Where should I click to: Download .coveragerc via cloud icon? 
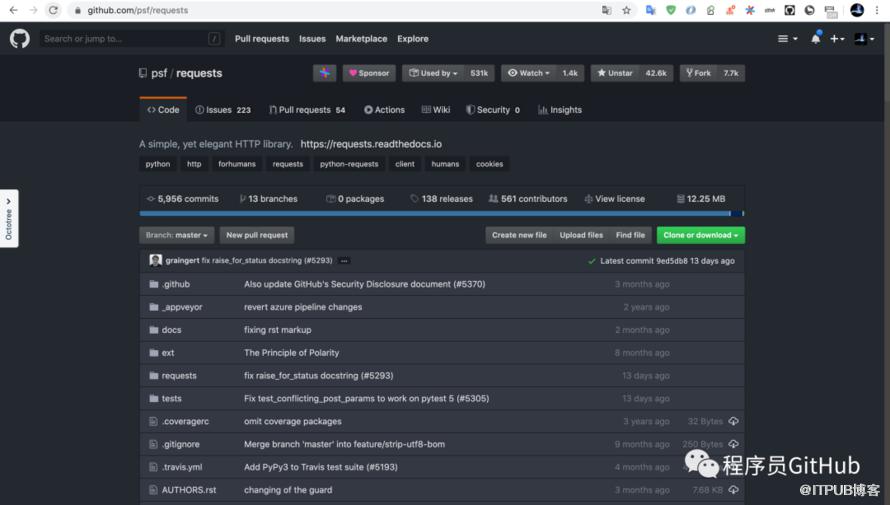pos(734,421)
